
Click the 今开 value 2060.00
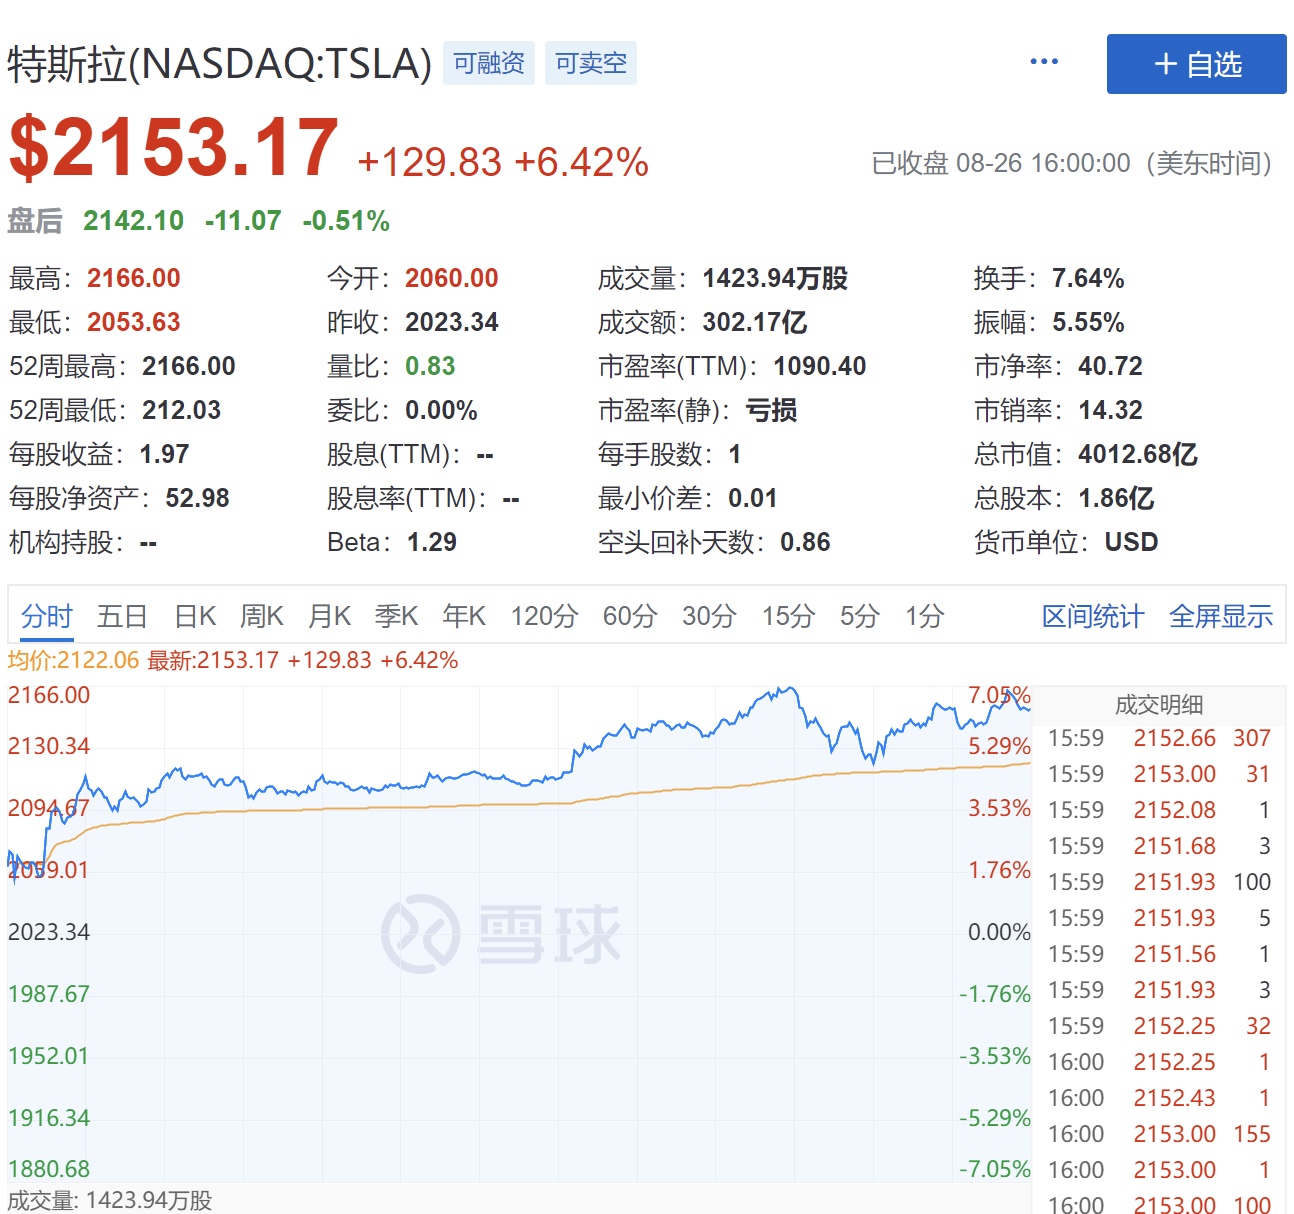(452, 278)
